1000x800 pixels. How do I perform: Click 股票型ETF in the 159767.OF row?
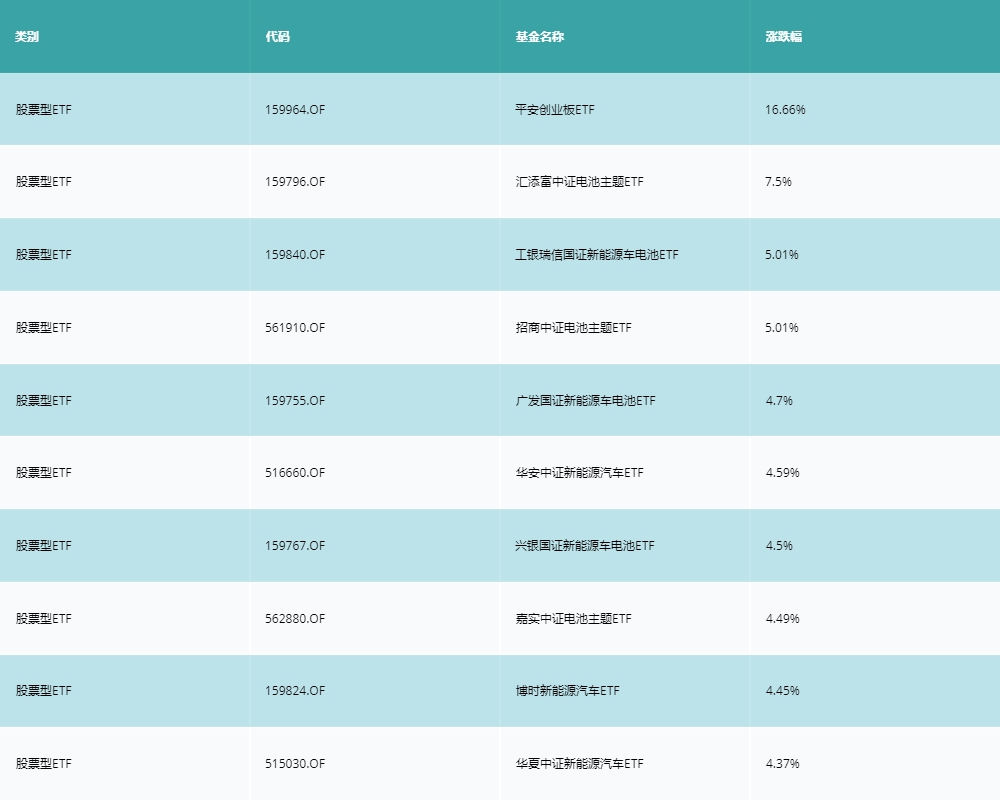coord(43,545)
